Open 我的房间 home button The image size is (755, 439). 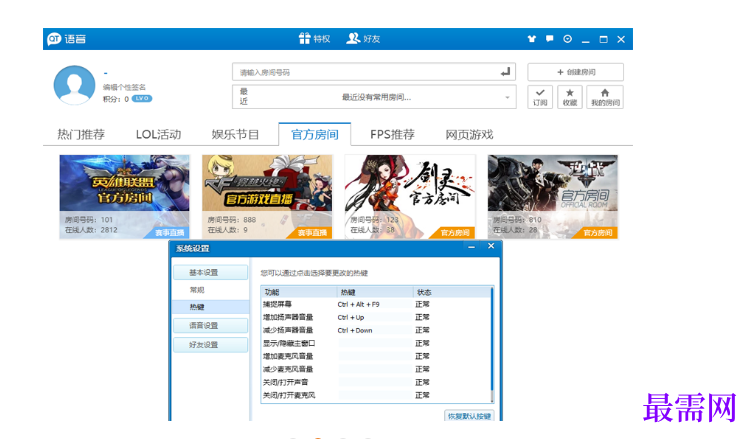[x=605, y=97]
